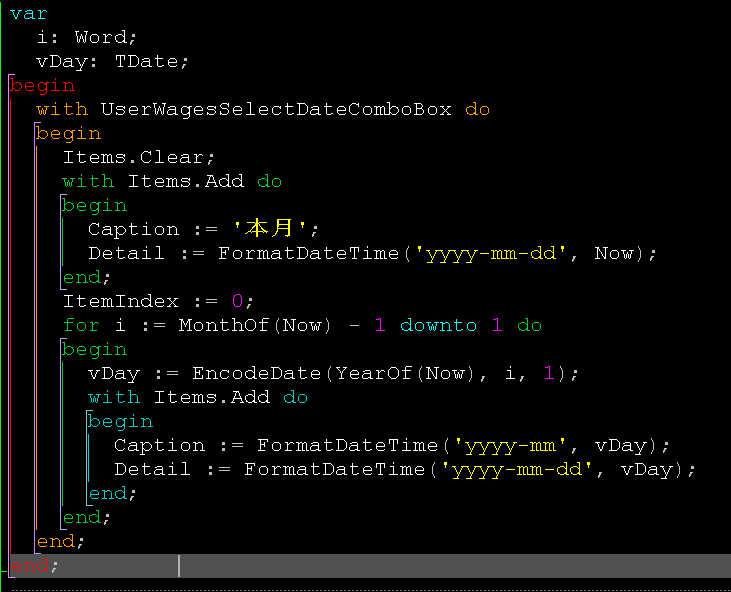The image size is (731, 592).
Task: Click 'Caption' in the first with block
Action: [x=133, y=229]
